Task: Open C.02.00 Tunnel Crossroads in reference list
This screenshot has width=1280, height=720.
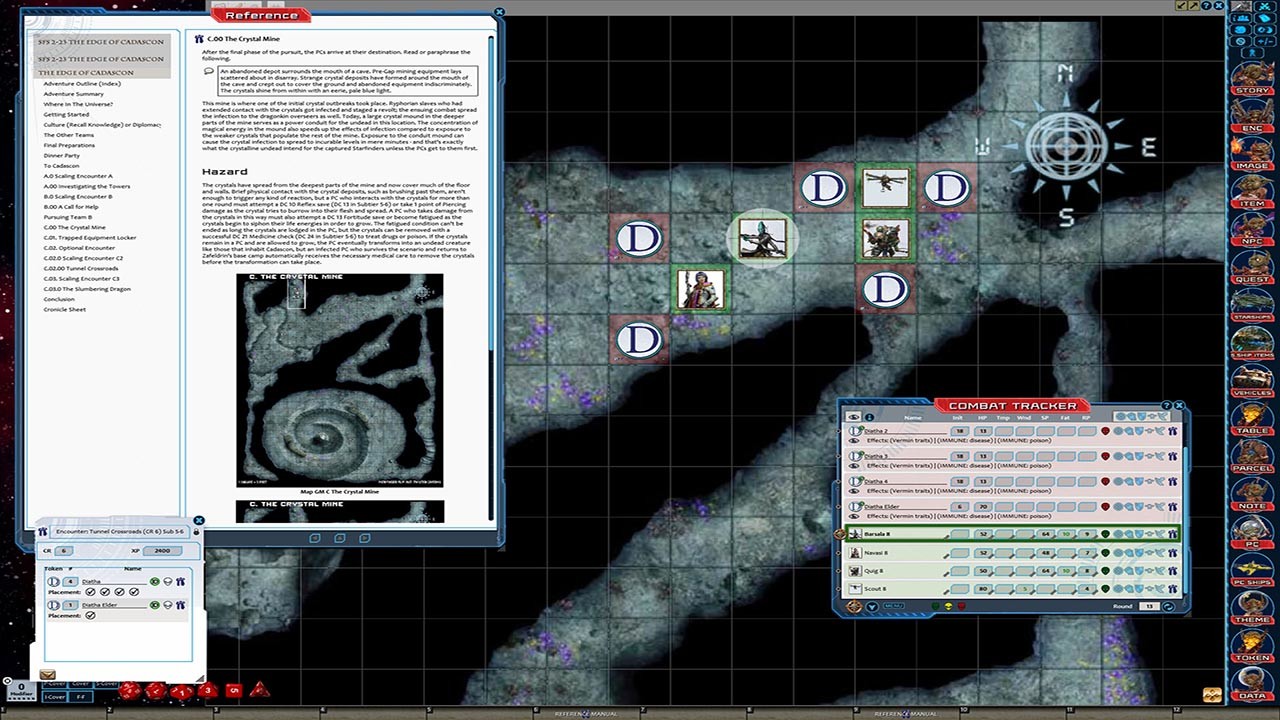Action: pyautogui.click(x=80, y=268)
